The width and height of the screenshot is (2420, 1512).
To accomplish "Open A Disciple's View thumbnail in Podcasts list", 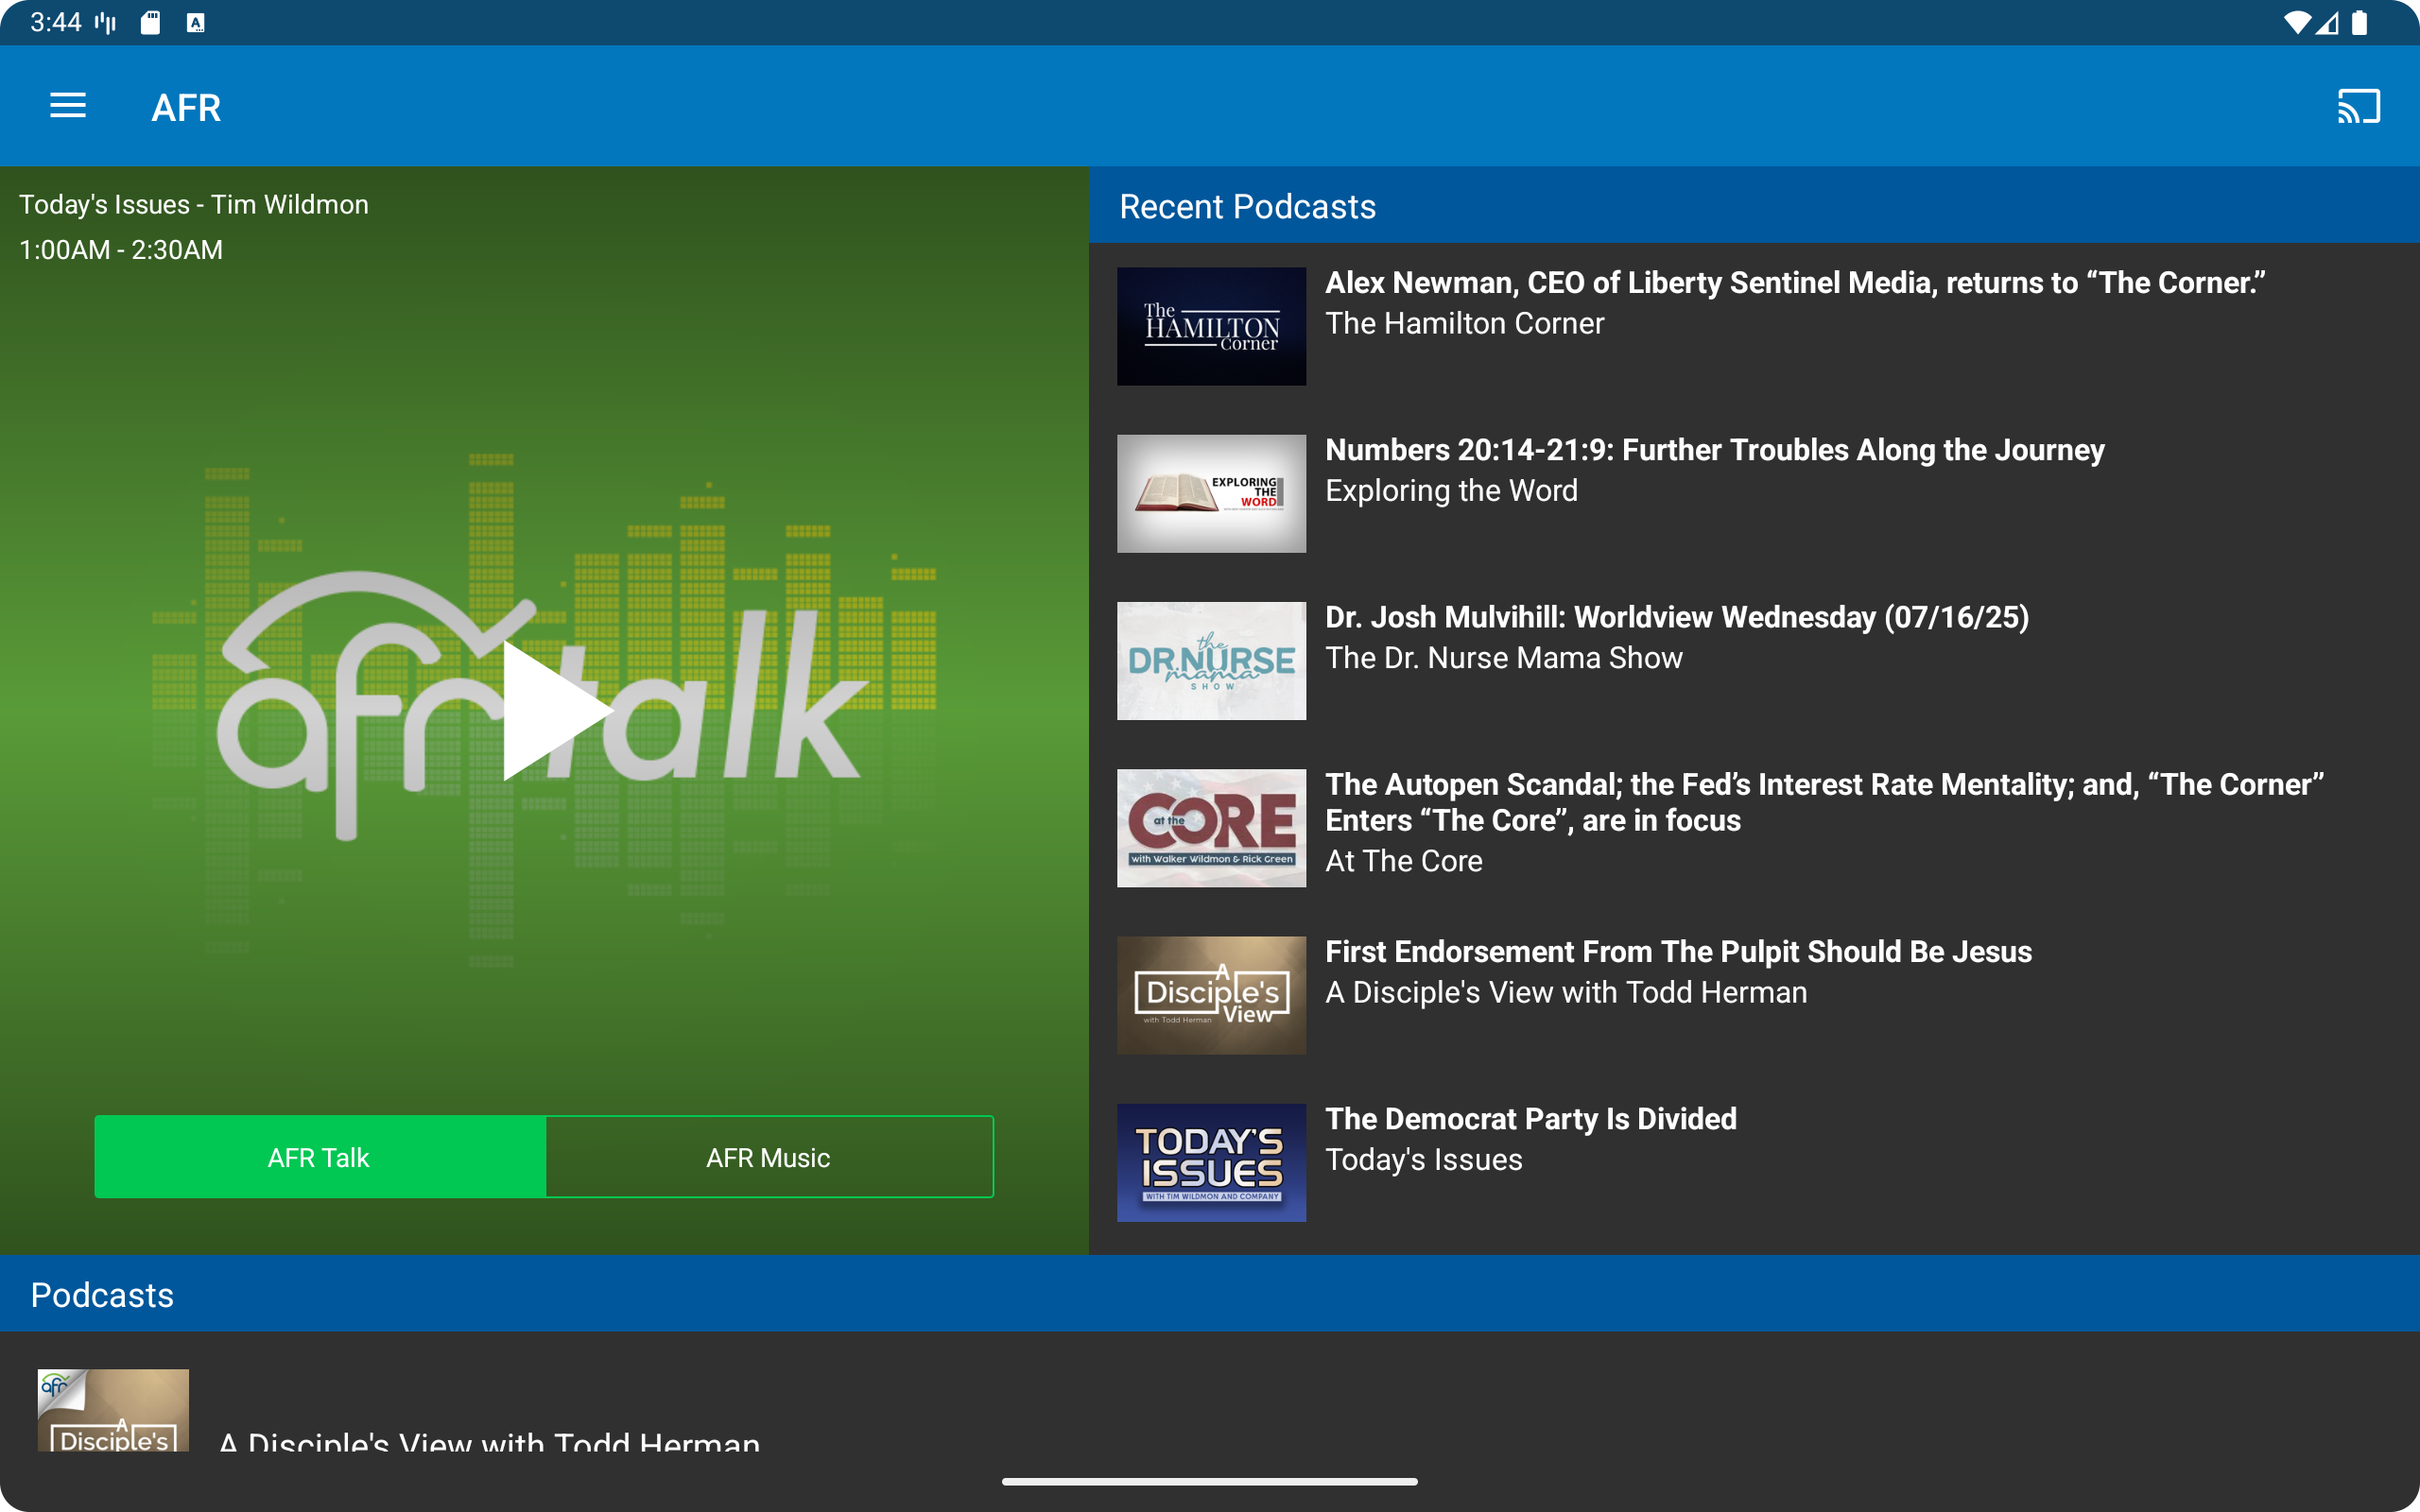I will pyautogui.click(x=113, y=1410).
